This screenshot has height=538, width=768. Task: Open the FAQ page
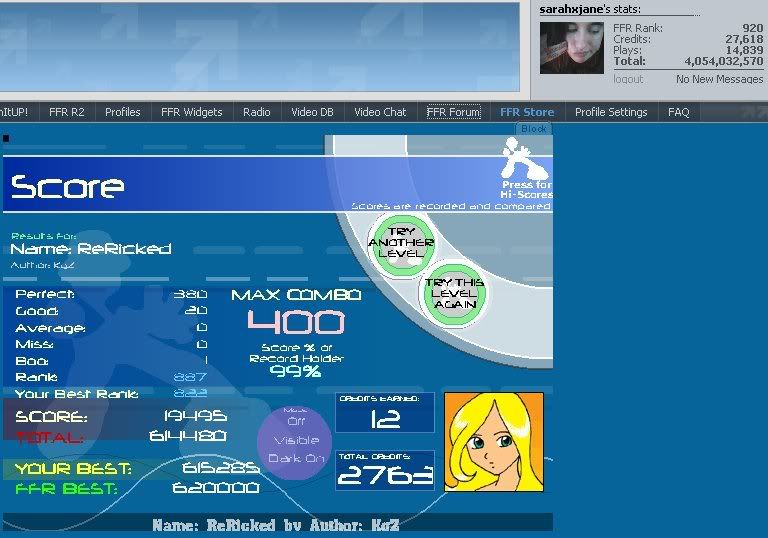[679, 112]
